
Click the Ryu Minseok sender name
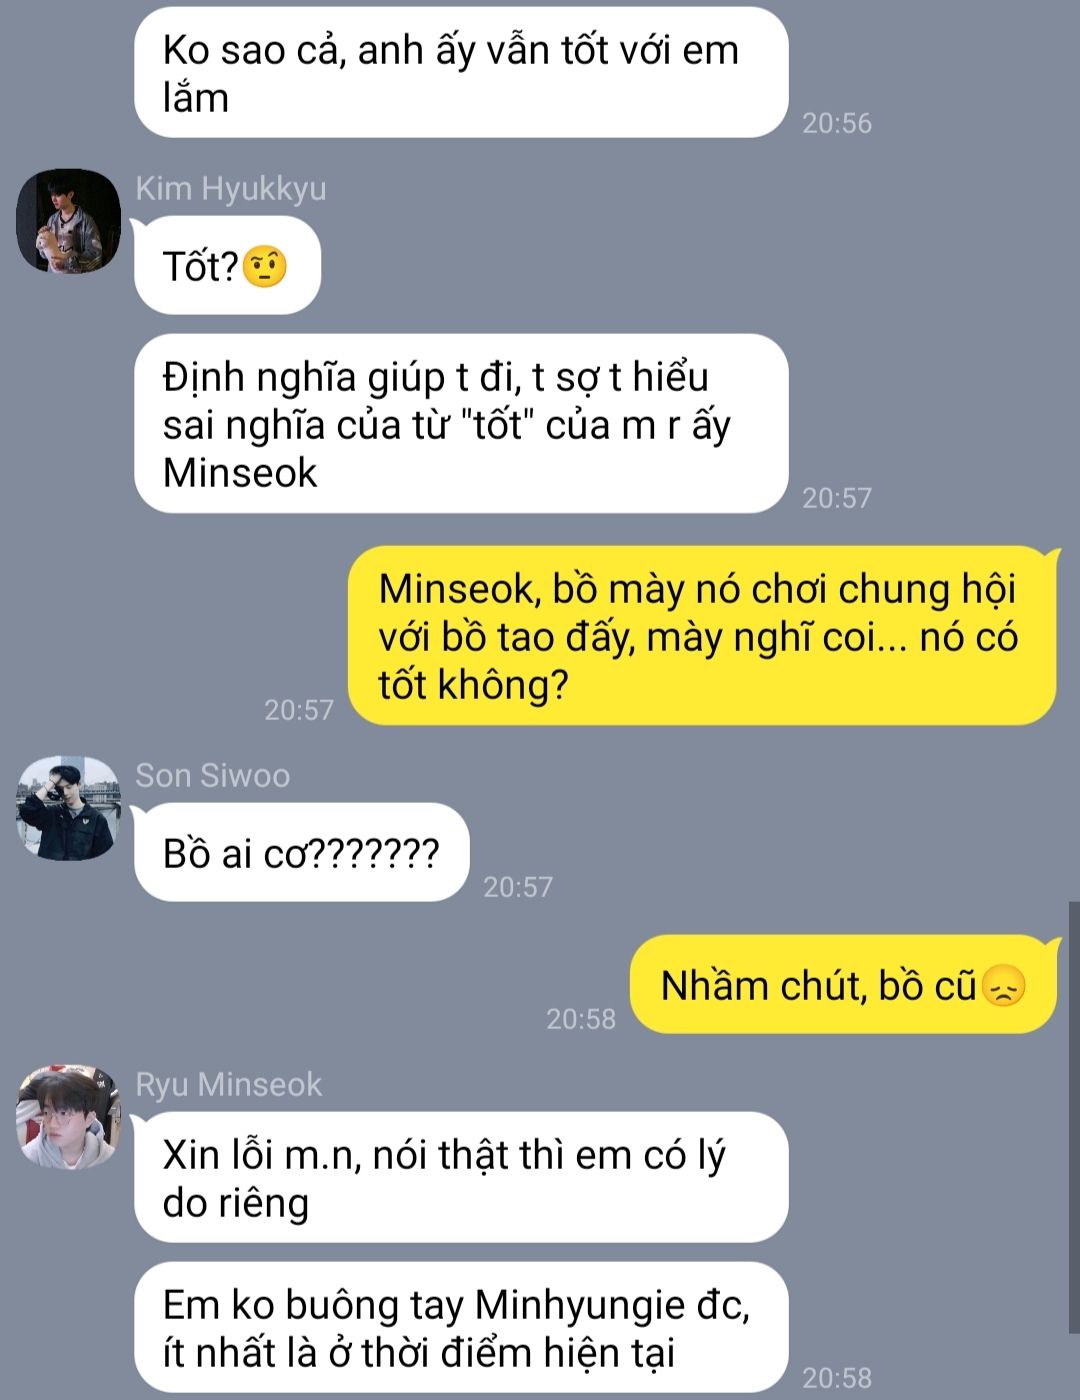point(229,1084)
